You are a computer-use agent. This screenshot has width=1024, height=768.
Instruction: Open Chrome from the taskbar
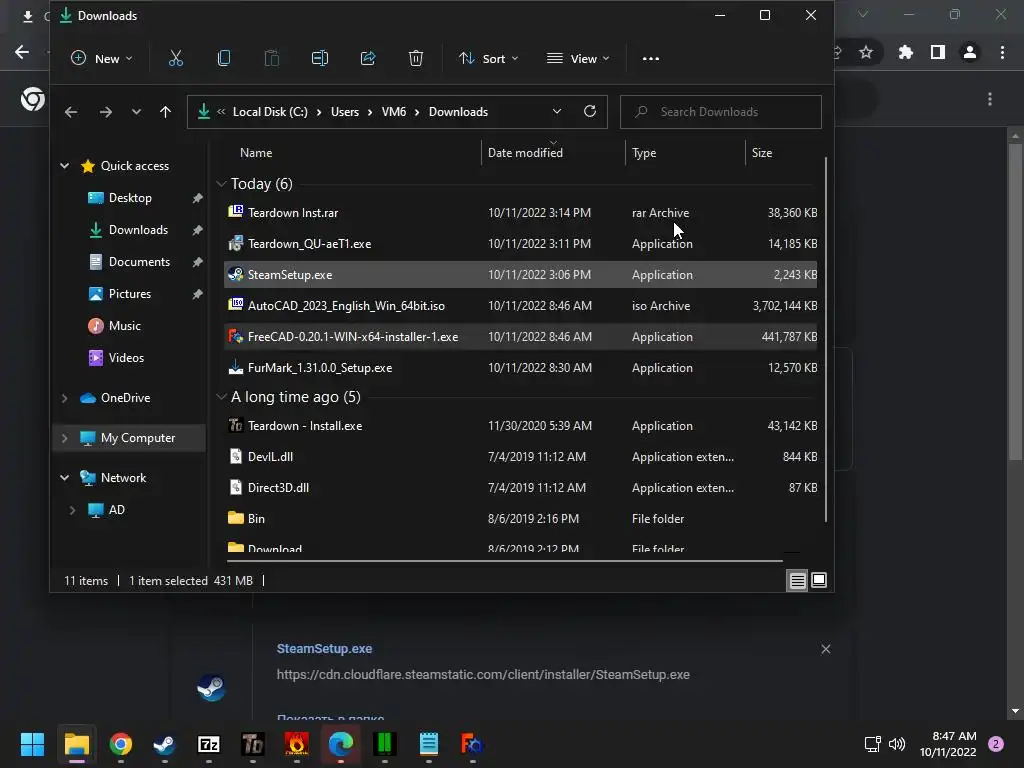[120, 744]
